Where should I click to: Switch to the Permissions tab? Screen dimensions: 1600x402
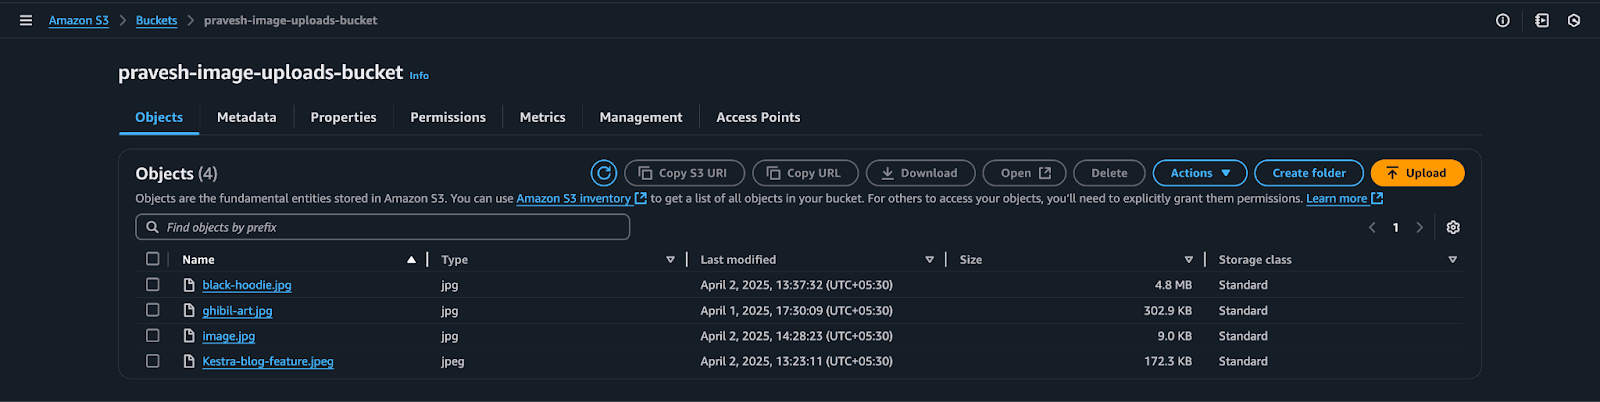(x=448, y=117)
